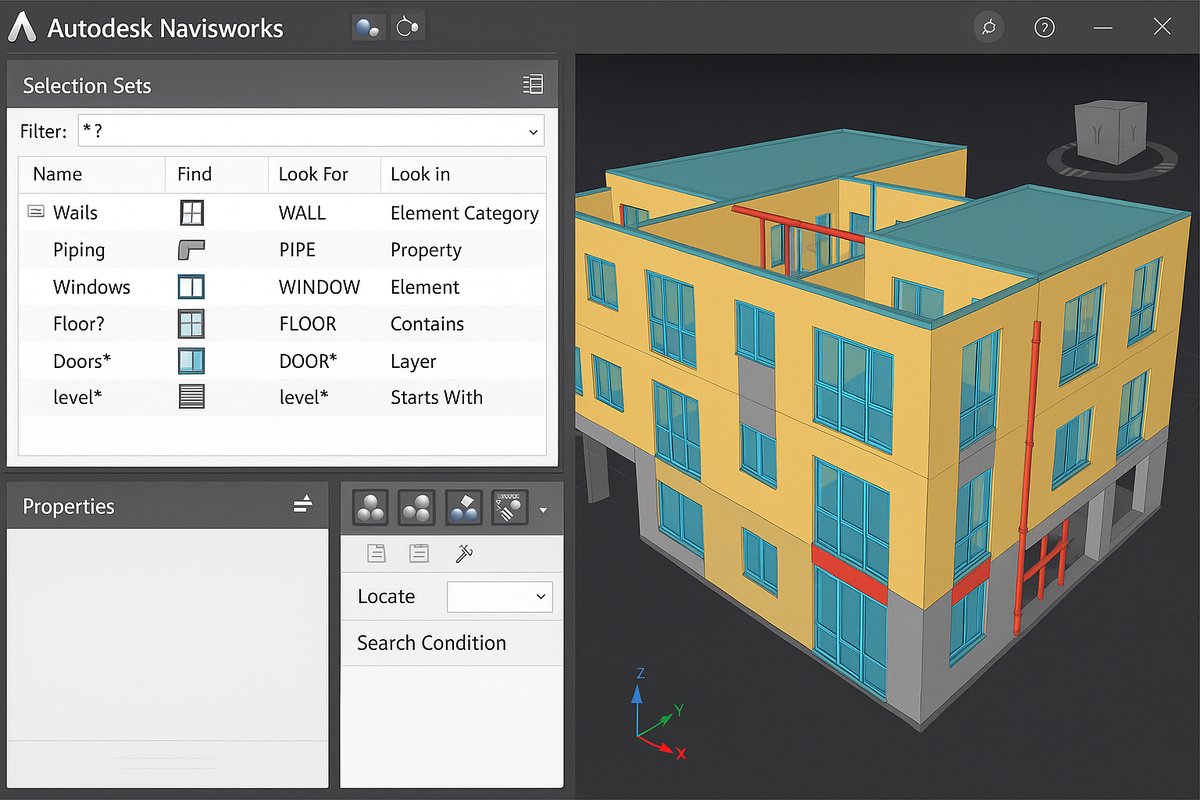Click the round search icon in title bar
Screen dimensions: 1200x800
pos(989,27)
